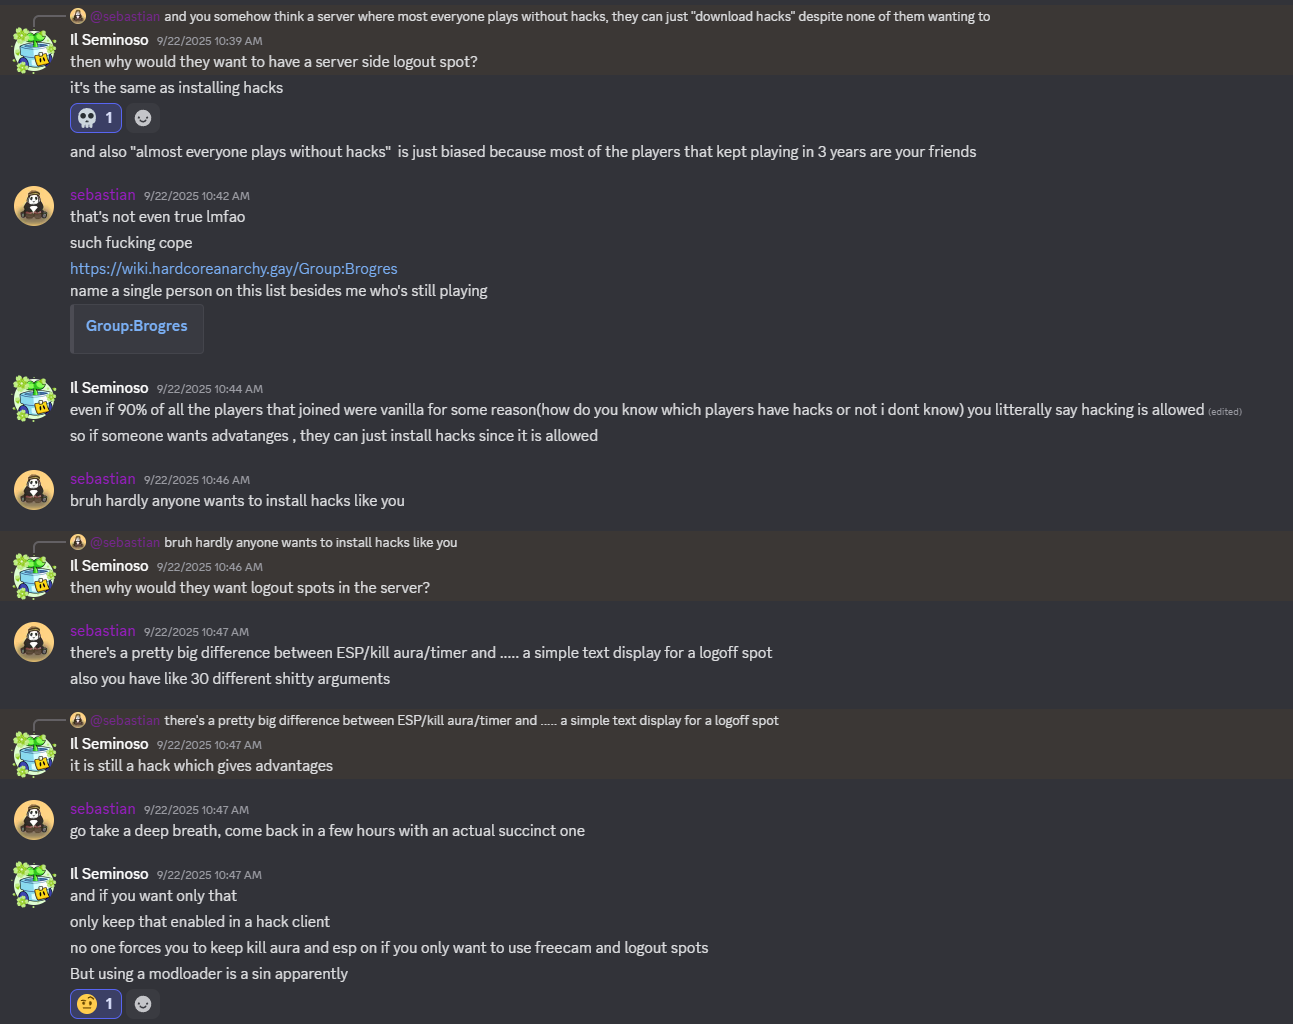Click the Group:Brogres embed title
Viewport: 1293px width, 1024px height.
[137, 326]
